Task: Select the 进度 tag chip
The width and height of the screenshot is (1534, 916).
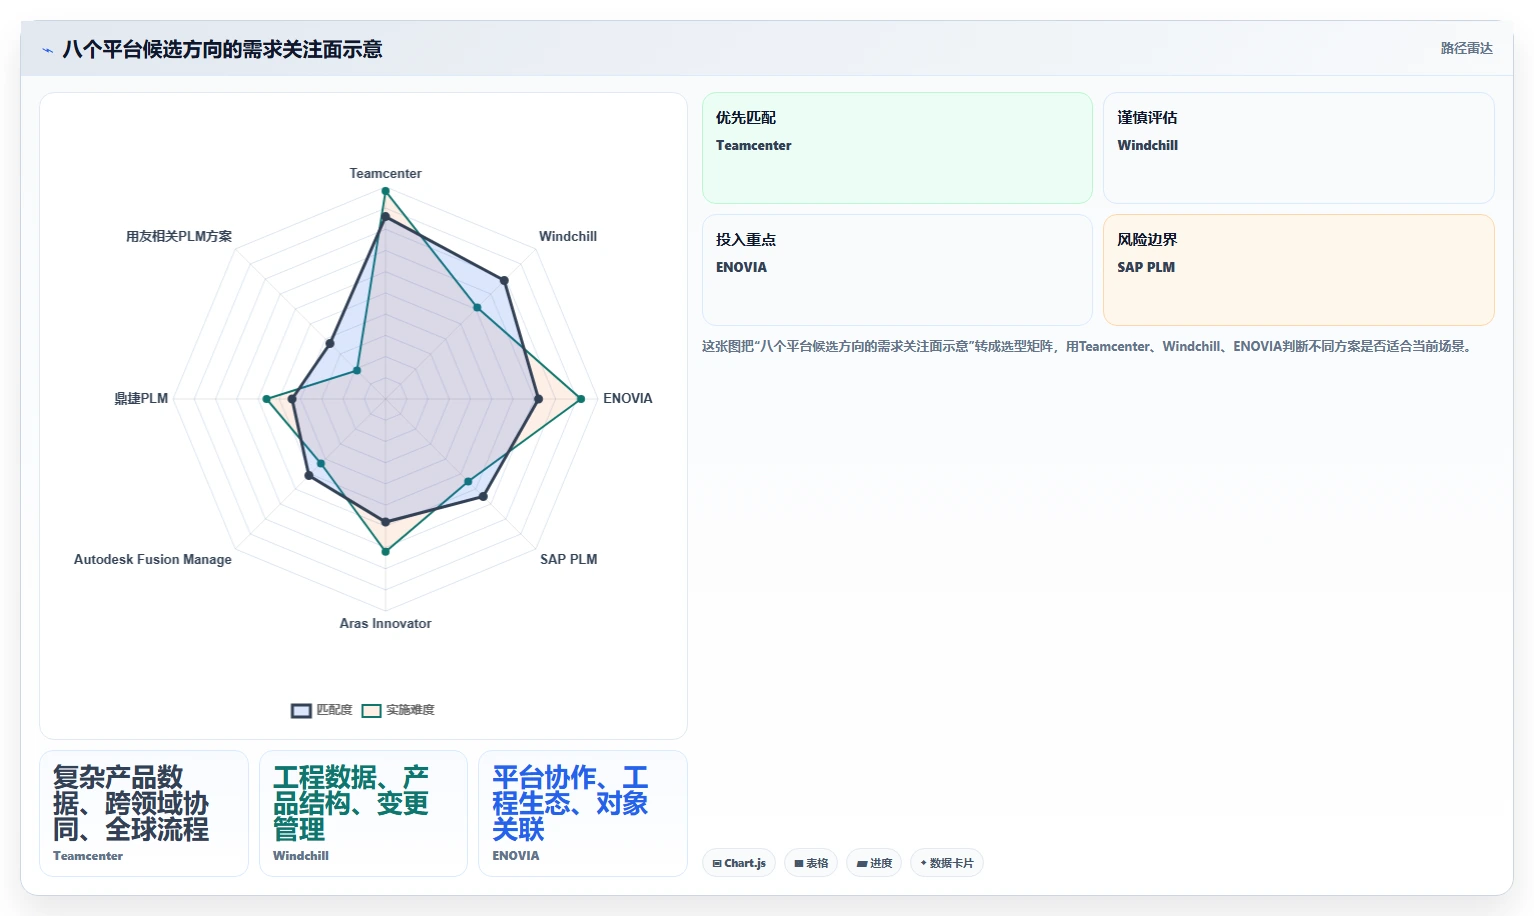Action: 874,863
